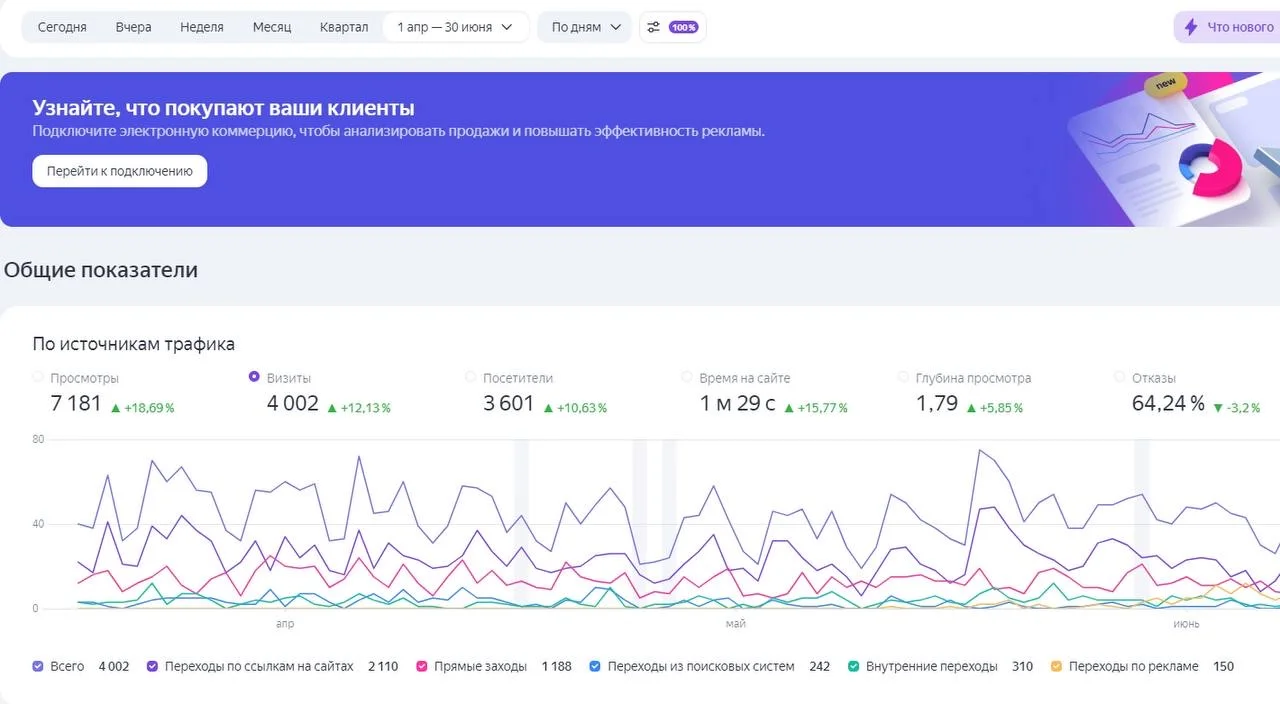The width and height of the screenshot is (1280, 704).
Task: Select the Вчера period tab
Action: [133, 27]
